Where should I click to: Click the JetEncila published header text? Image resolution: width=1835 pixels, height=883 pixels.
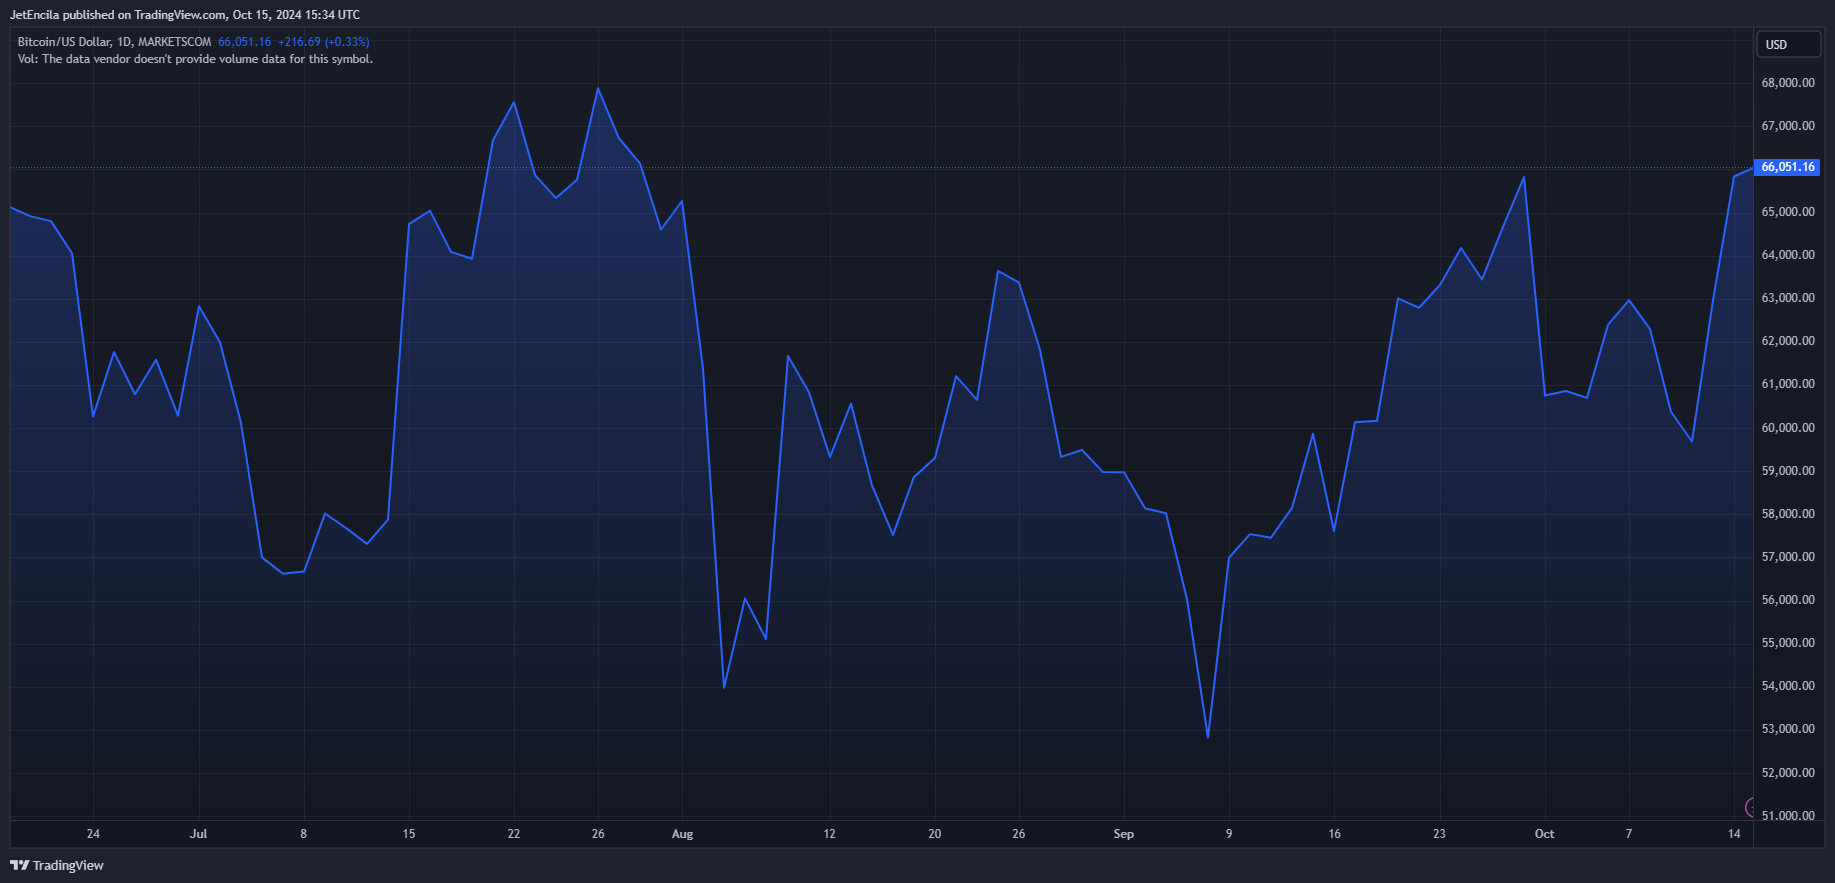(x=185, y=15)
